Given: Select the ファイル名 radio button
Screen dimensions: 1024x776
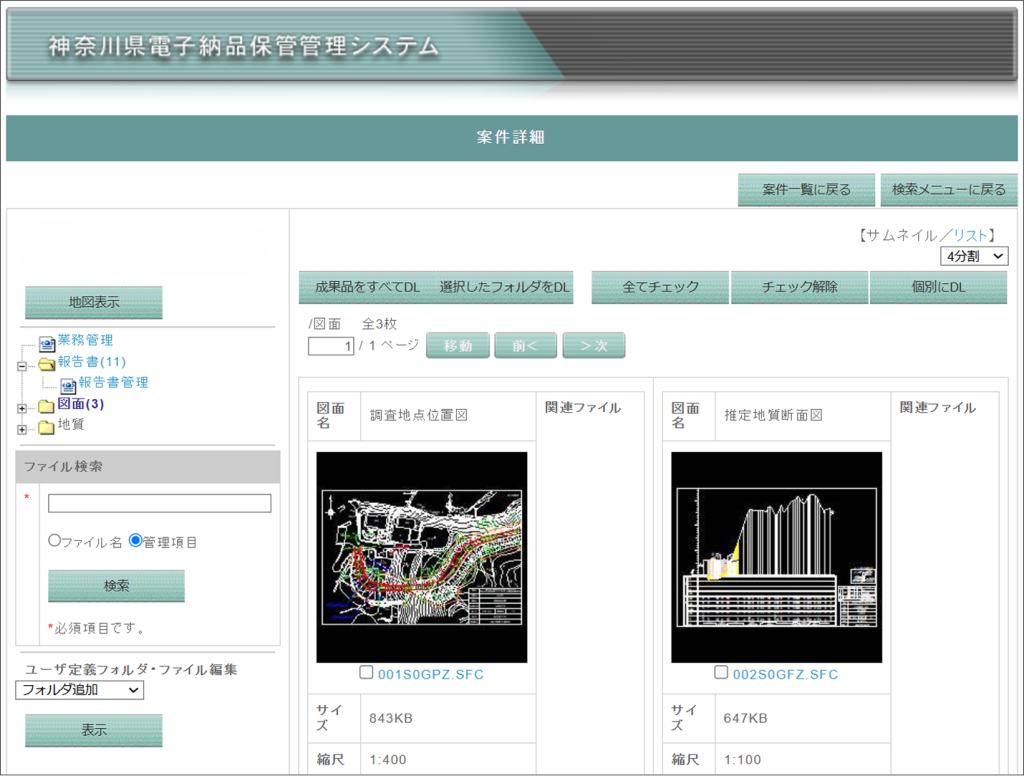Looking at the screenshot, I should click(x=54, y=540).
